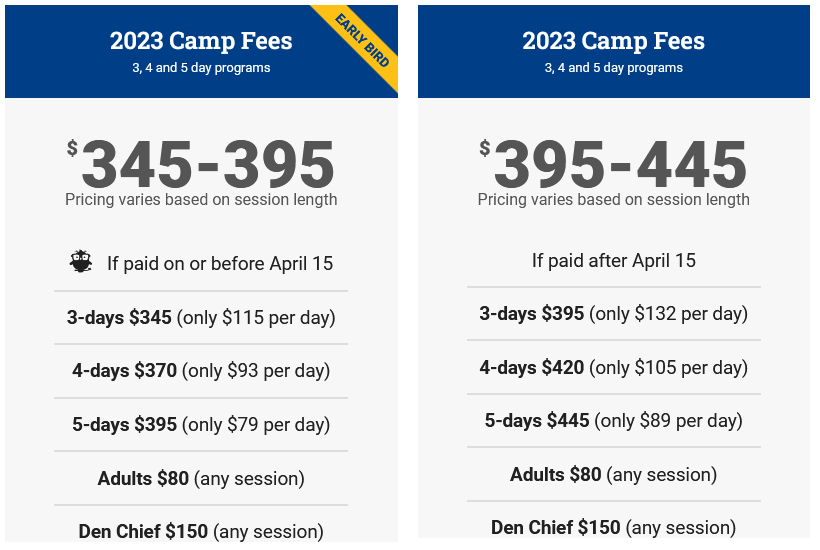Select Adults $80 in the after-April-15 card
The image size is (820, 550).
pos(613,475)
